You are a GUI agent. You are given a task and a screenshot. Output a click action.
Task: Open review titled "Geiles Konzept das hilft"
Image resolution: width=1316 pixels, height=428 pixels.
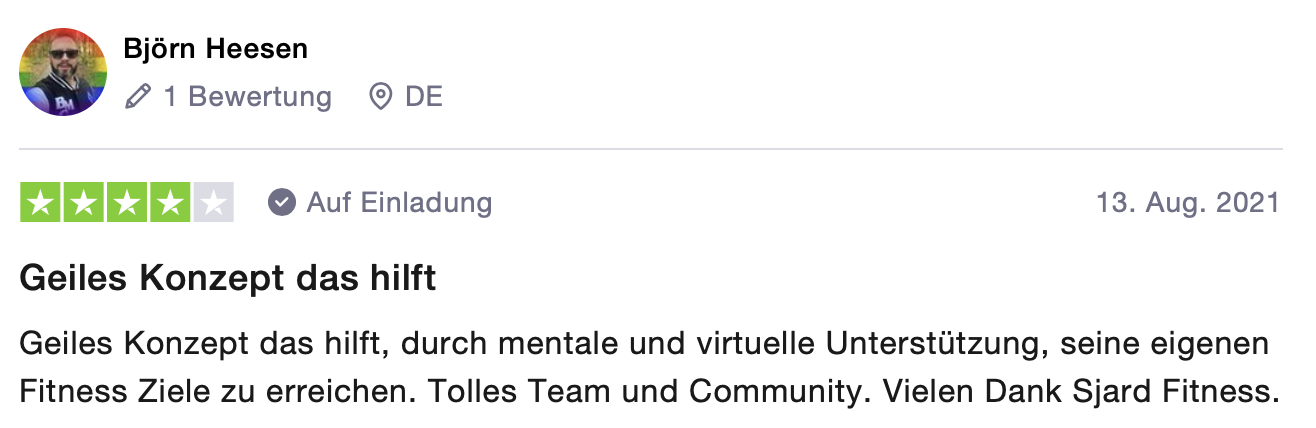228,278
